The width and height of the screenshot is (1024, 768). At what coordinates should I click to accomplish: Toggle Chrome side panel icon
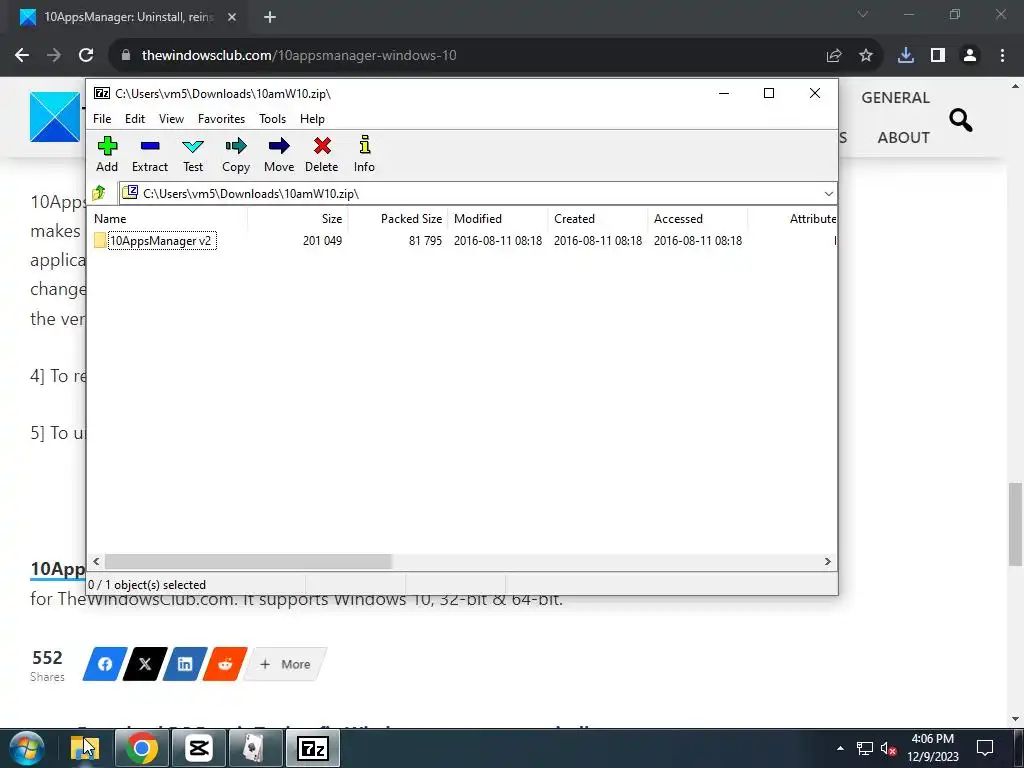tap(938, 56)
